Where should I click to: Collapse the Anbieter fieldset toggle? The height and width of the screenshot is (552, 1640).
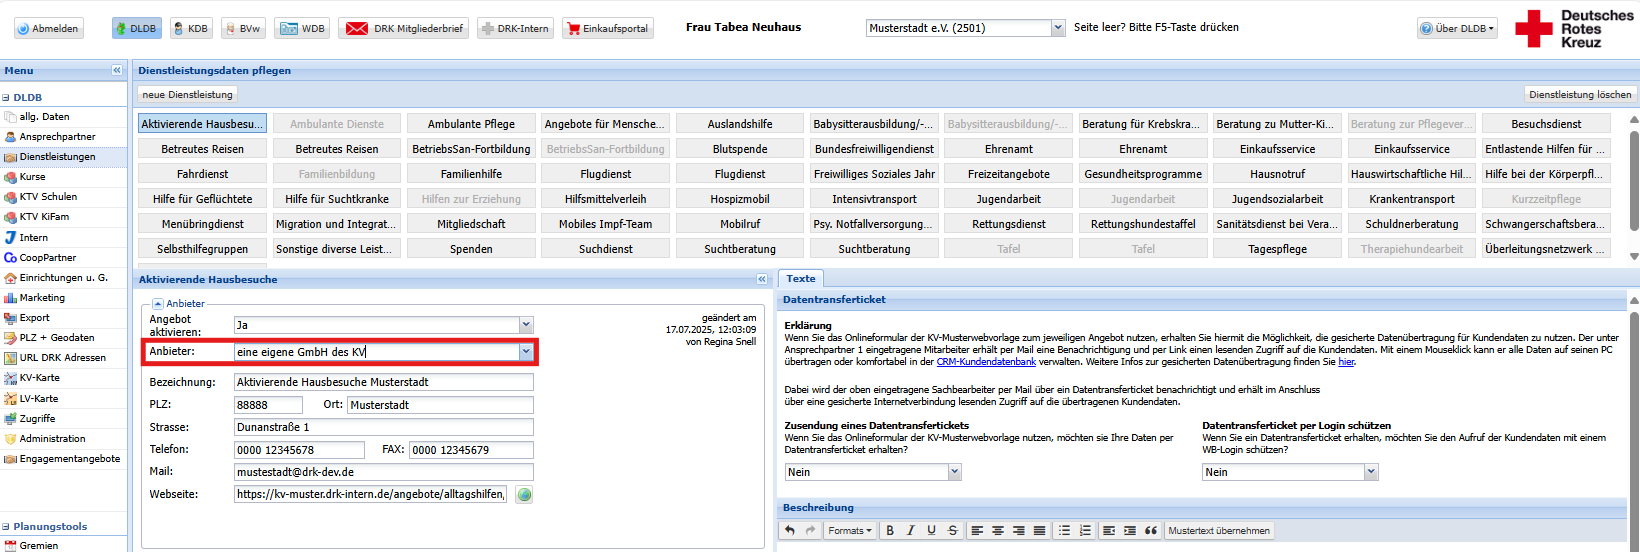click(x=158, y=304)
